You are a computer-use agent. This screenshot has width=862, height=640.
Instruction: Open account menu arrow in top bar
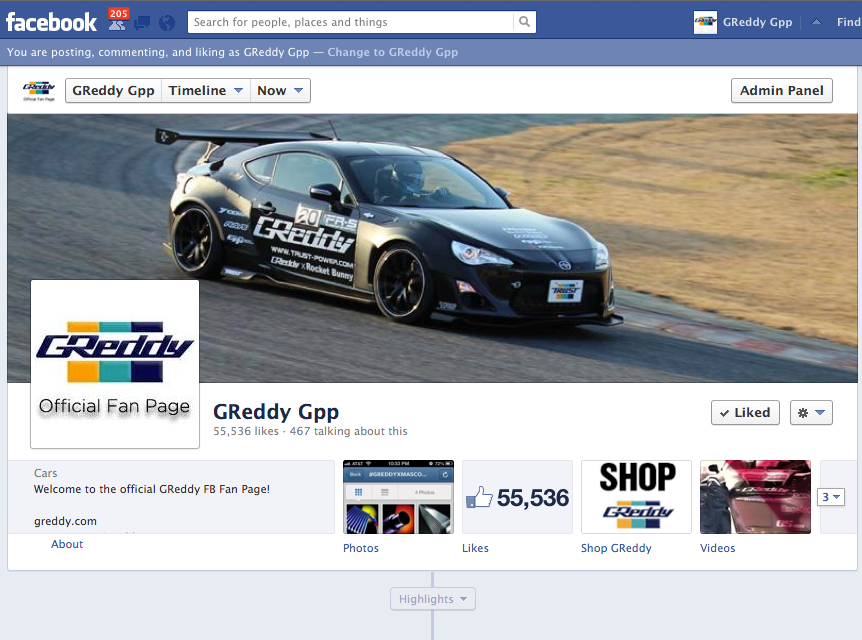point(816,22)
